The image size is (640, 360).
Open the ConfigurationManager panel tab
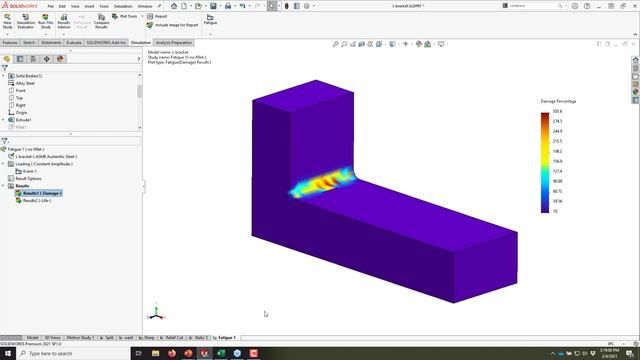coord(33,59)
